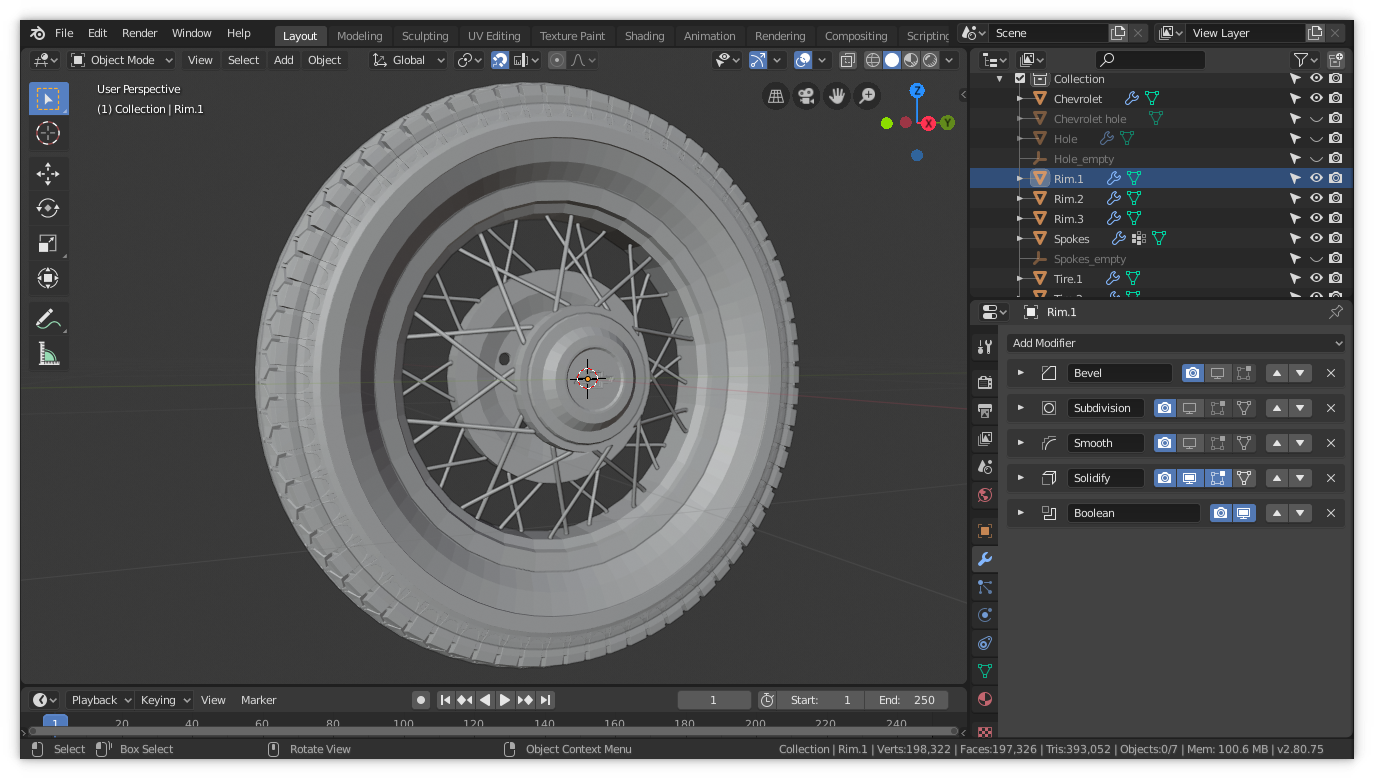Open Add Modifier dropdown
The height and width of the screenshot is (779, 1374).
click(x=1176, y=343)
